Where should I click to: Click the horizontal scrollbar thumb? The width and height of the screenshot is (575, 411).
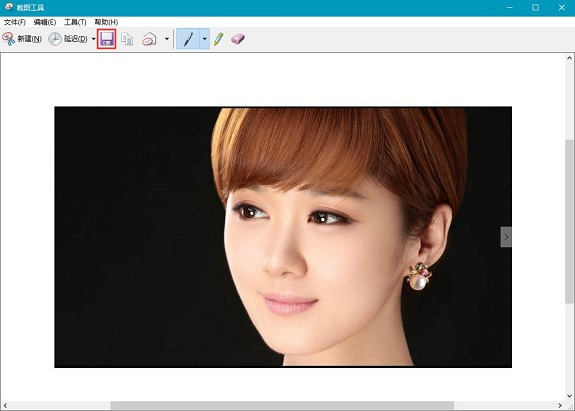282,406
